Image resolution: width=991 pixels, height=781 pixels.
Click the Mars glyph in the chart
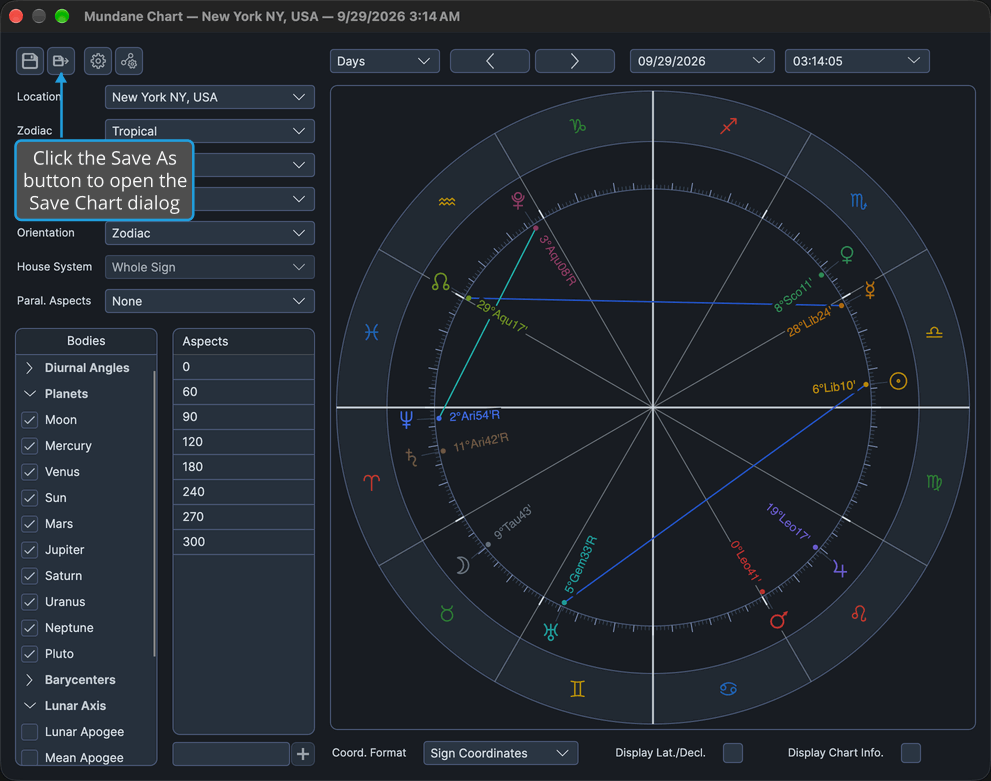click(779, 620)
